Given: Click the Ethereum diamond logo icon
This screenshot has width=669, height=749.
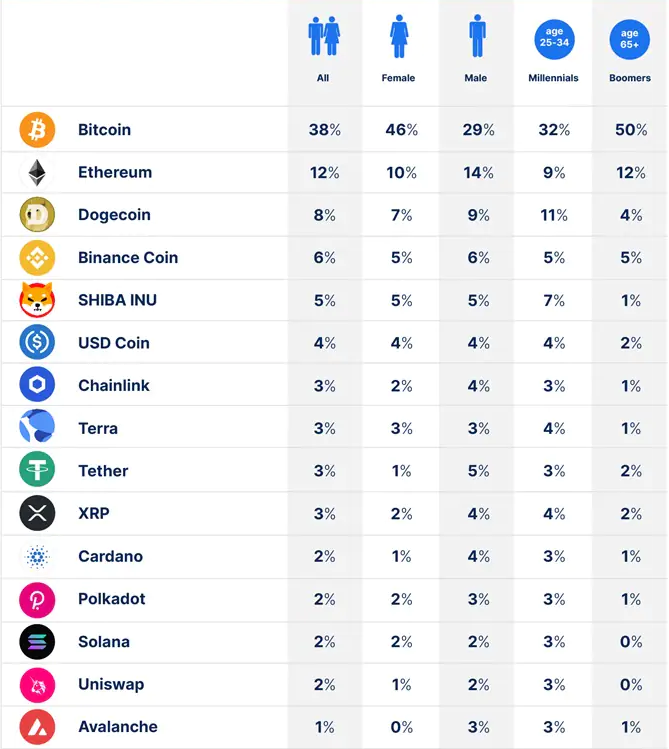Looking at the screenshot, I should (37, 173).
